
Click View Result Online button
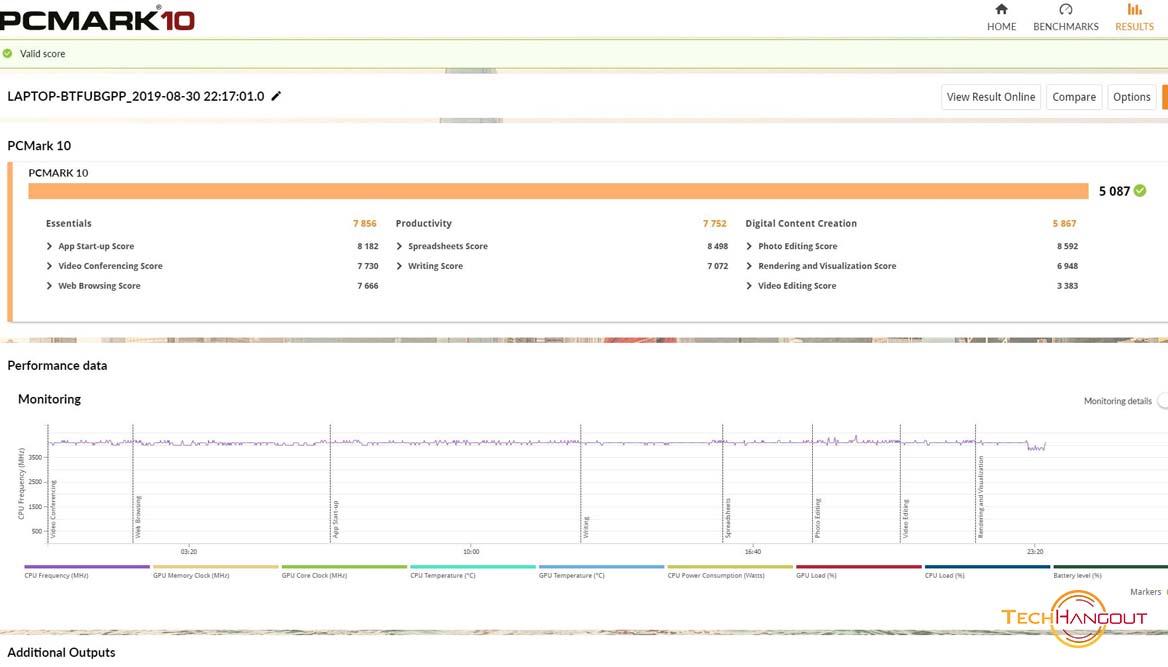[x=991, y=97]
